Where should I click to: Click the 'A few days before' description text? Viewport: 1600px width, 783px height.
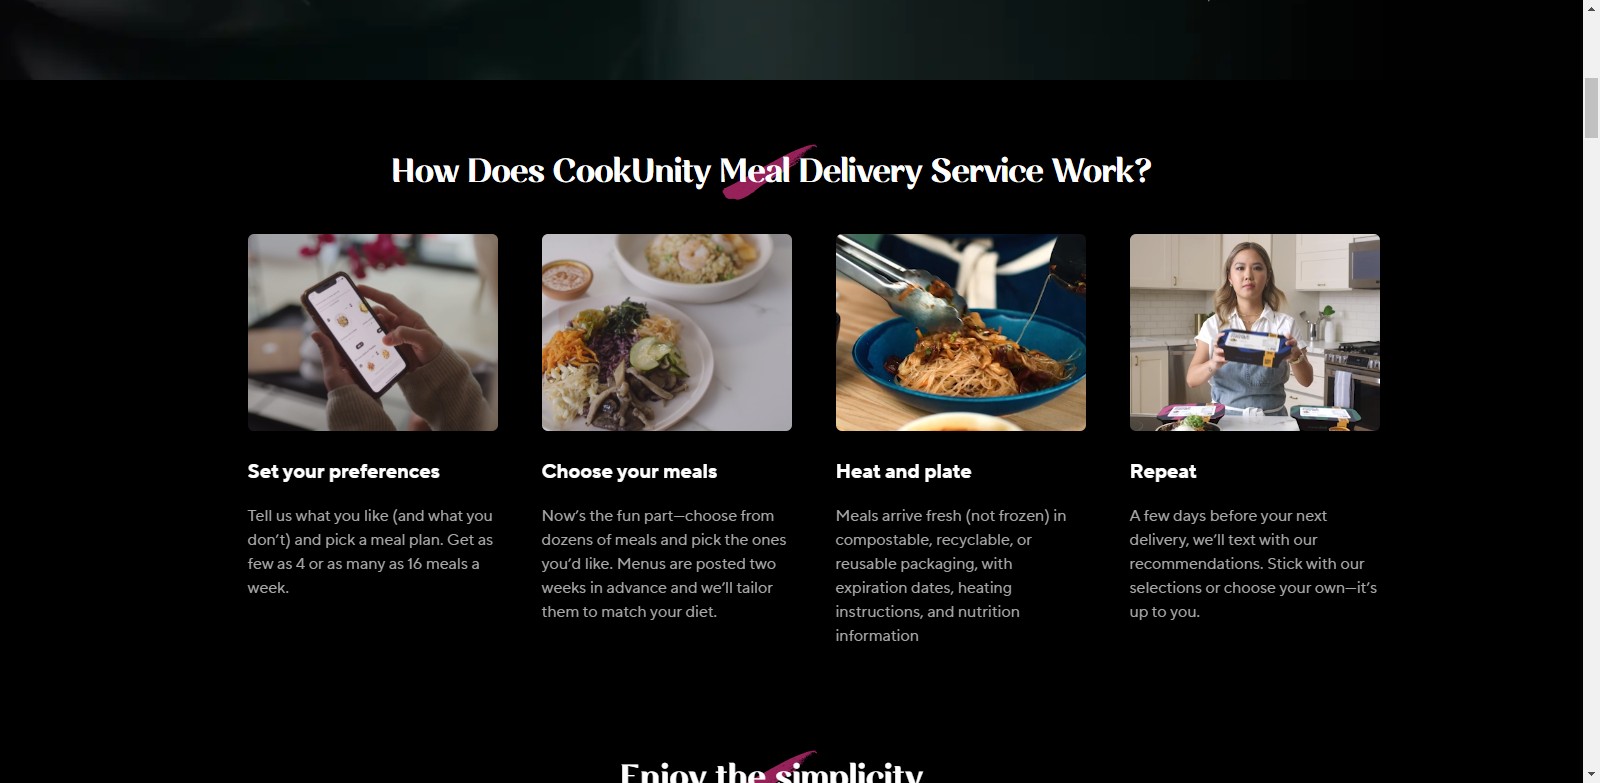tap(1253, 564)
